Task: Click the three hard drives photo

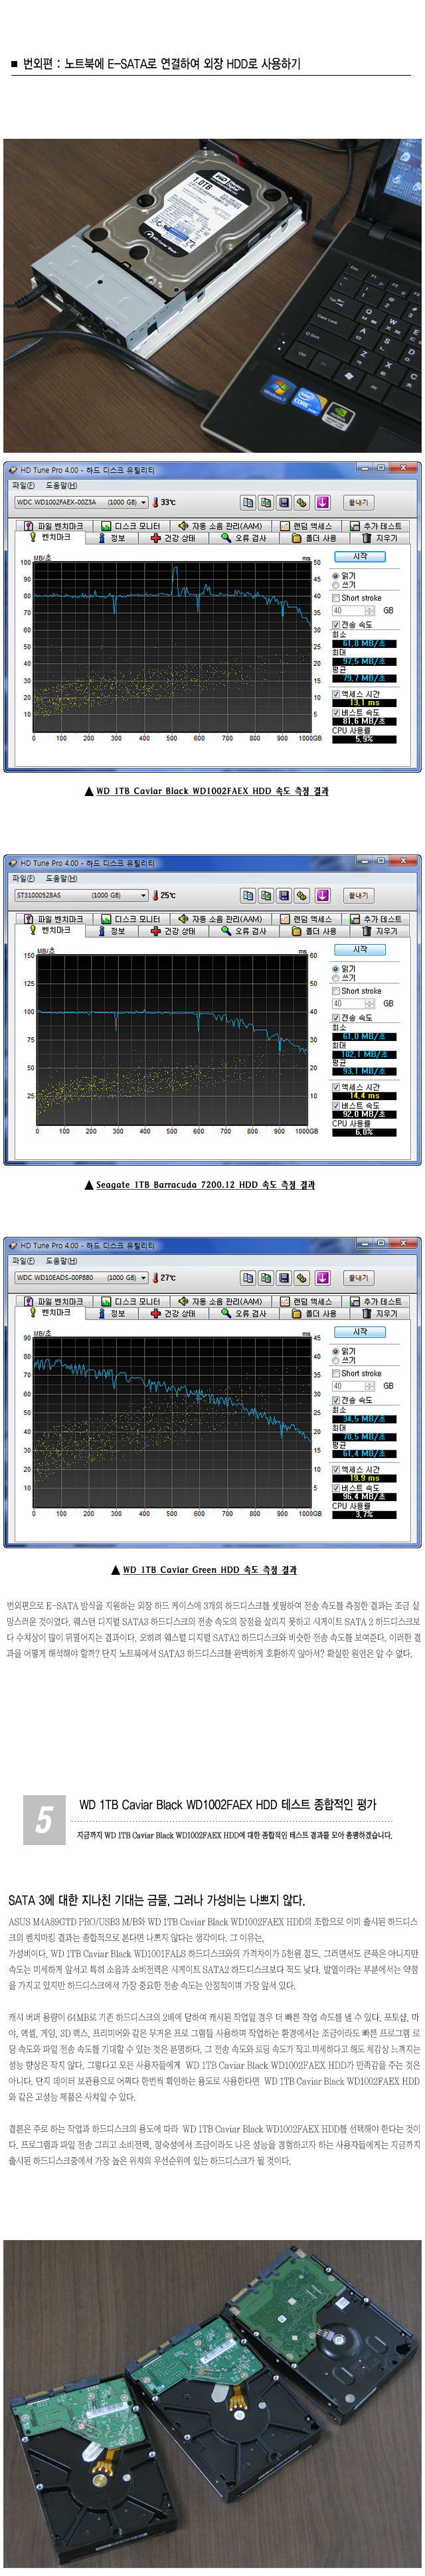Action: [x=212, y=2404]
